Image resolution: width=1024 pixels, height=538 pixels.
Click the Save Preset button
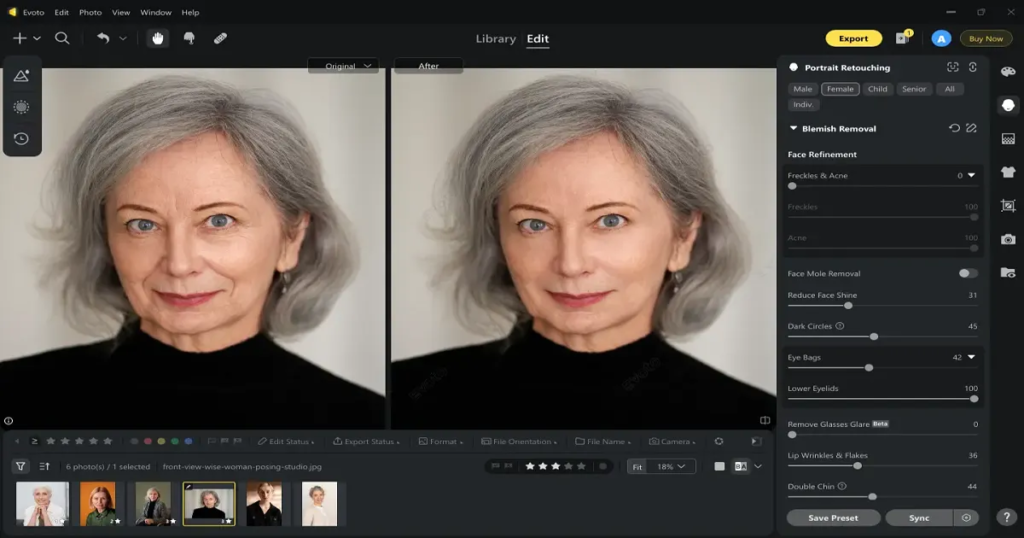[x=833, y=518]
